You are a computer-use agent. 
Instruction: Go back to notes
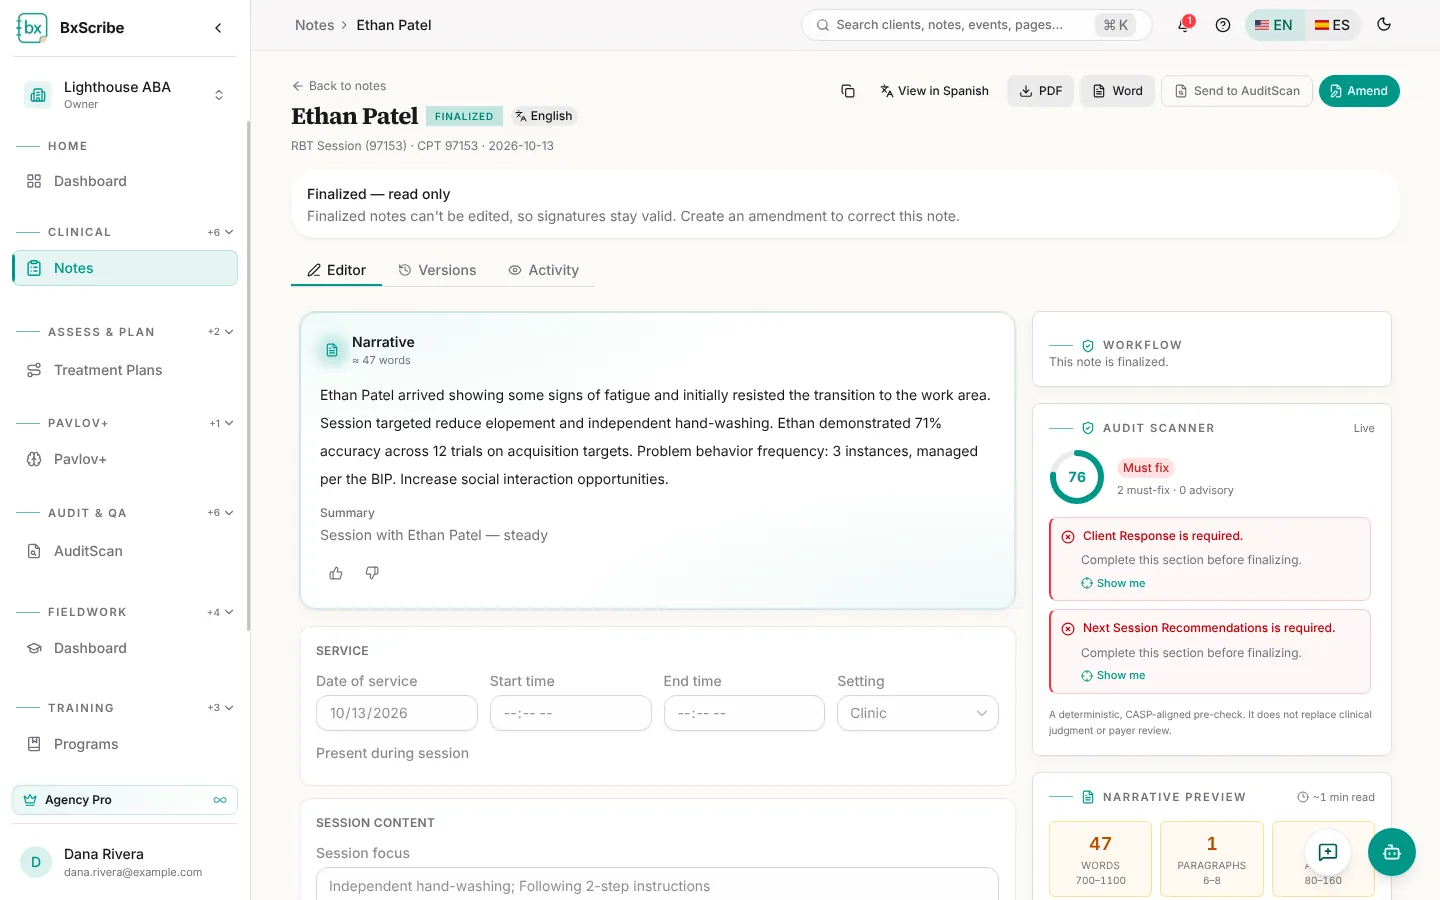click(339, 86)
